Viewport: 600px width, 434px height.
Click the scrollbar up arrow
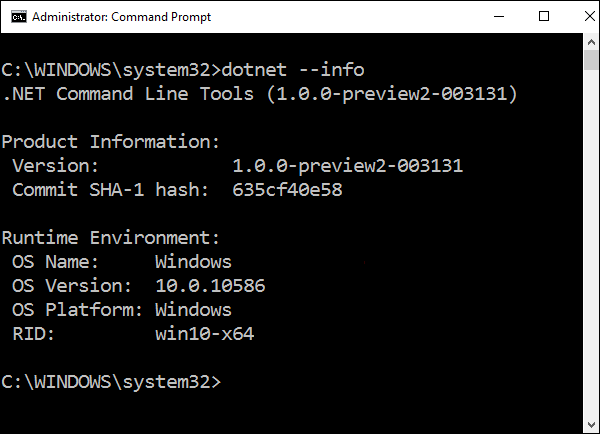point(590,42)
